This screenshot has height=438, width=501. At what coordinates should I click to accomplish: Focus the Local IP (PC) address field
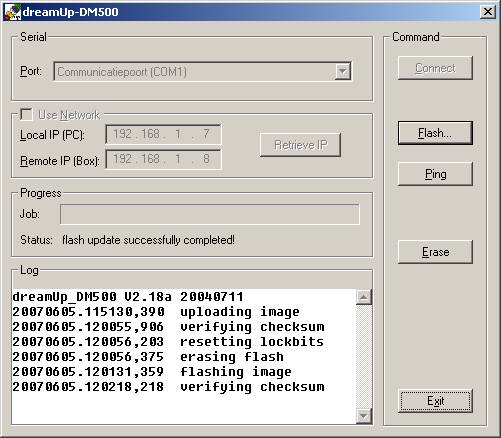163,134
